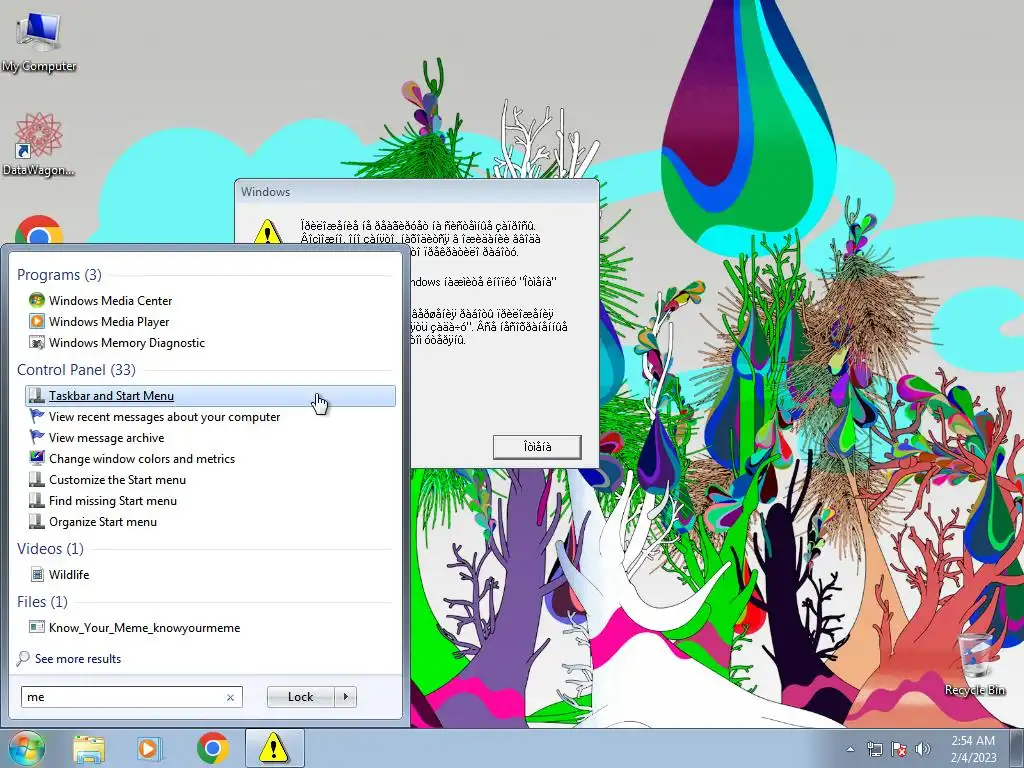The image size is (1024, 768).
Task: Click the Control Panel (33) group header
Action: pos(76,370)
